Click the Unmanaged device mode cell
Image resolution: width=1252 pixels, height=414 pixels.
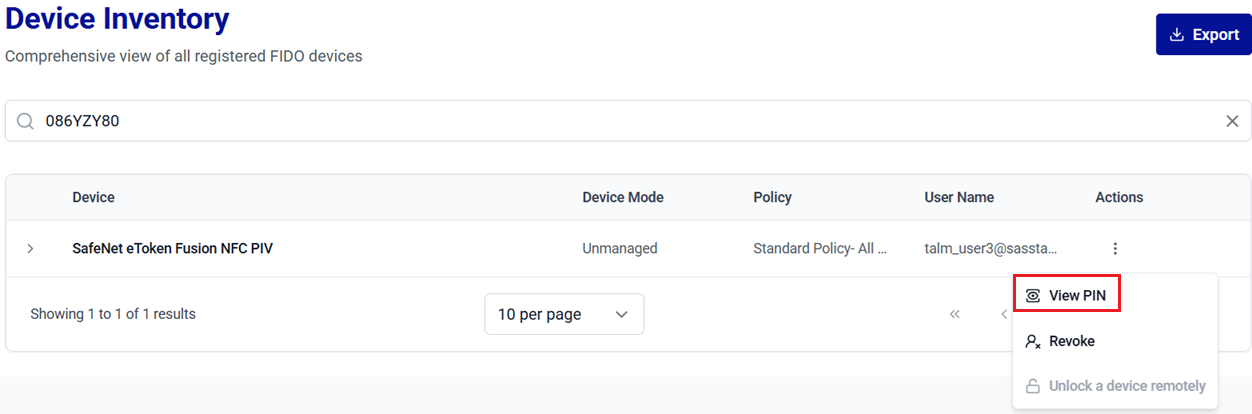pyautogui.click(x=619, y=248)
